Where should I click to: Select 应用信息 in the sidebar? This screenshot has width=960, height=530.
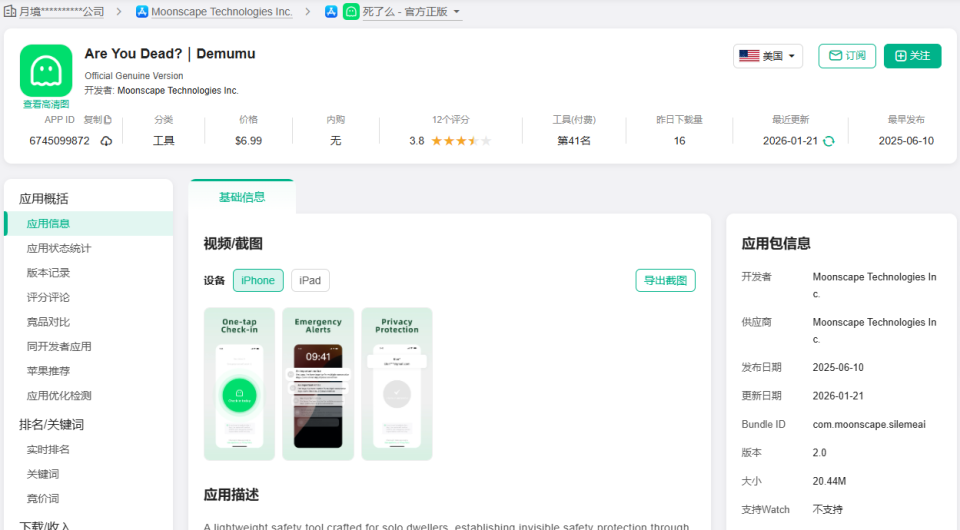89,223
